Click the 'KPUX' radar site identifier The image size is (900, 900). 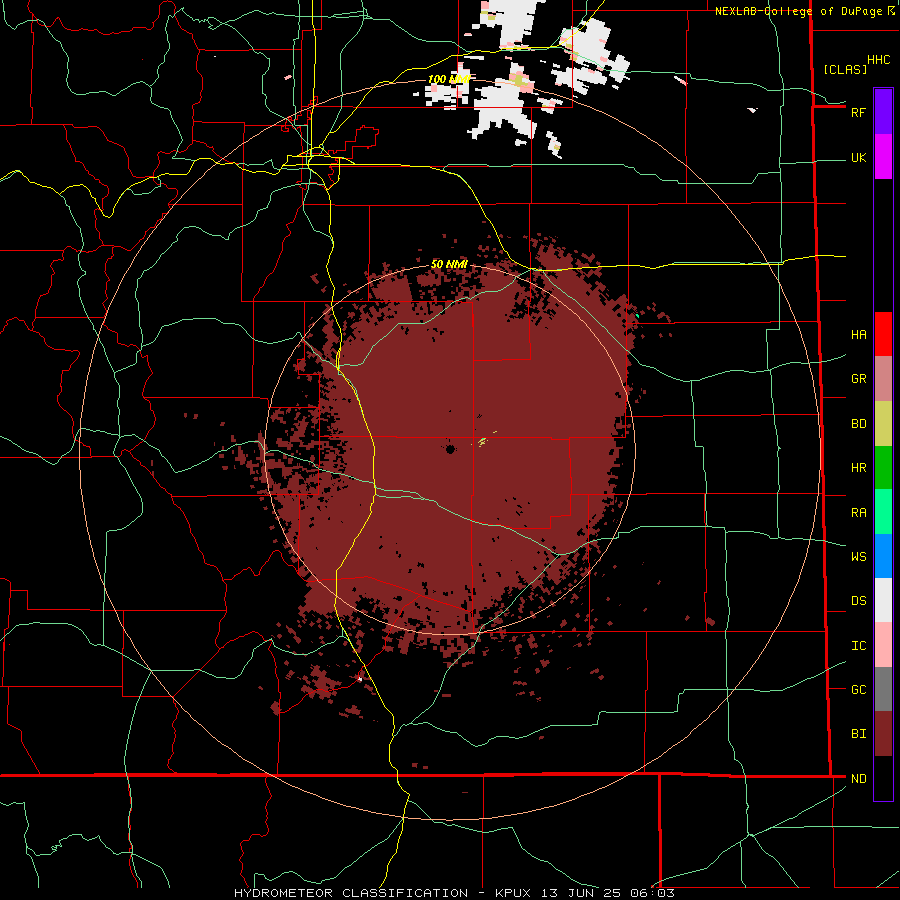[x=513, y=893]
